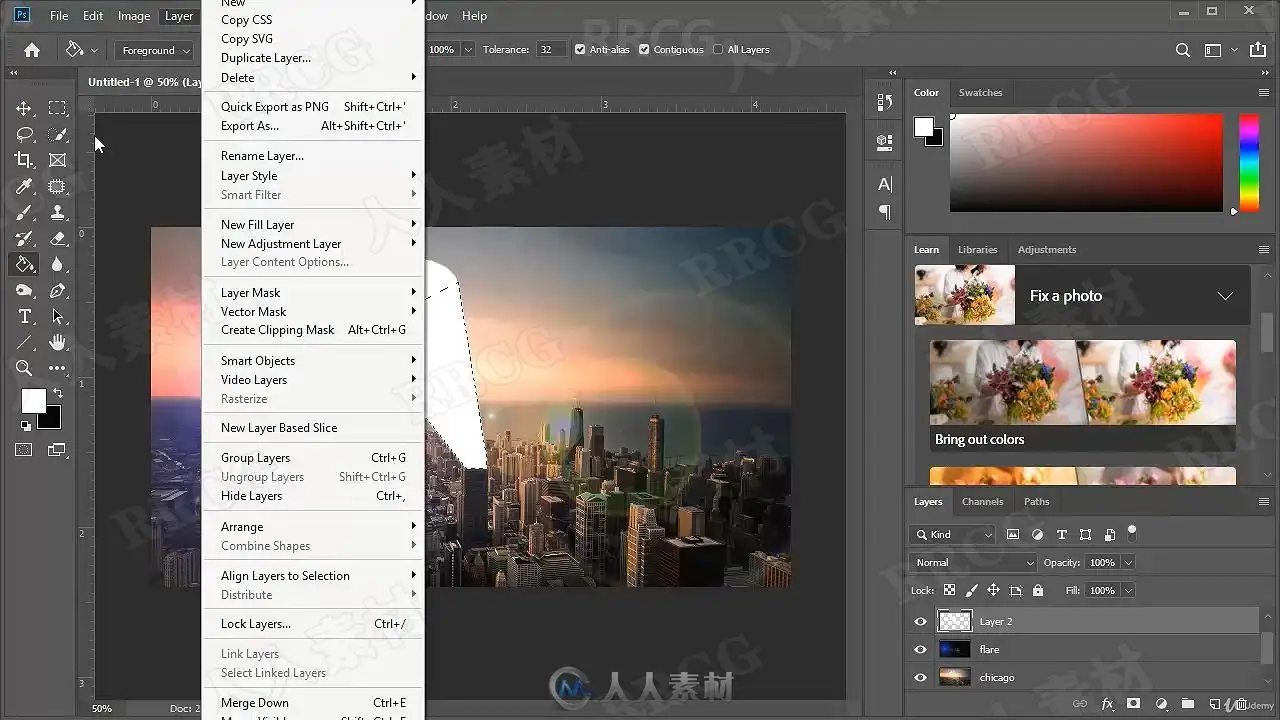Click the Tolerance input field
This screenshot has height=720, width=1280.
pos(551,50)
